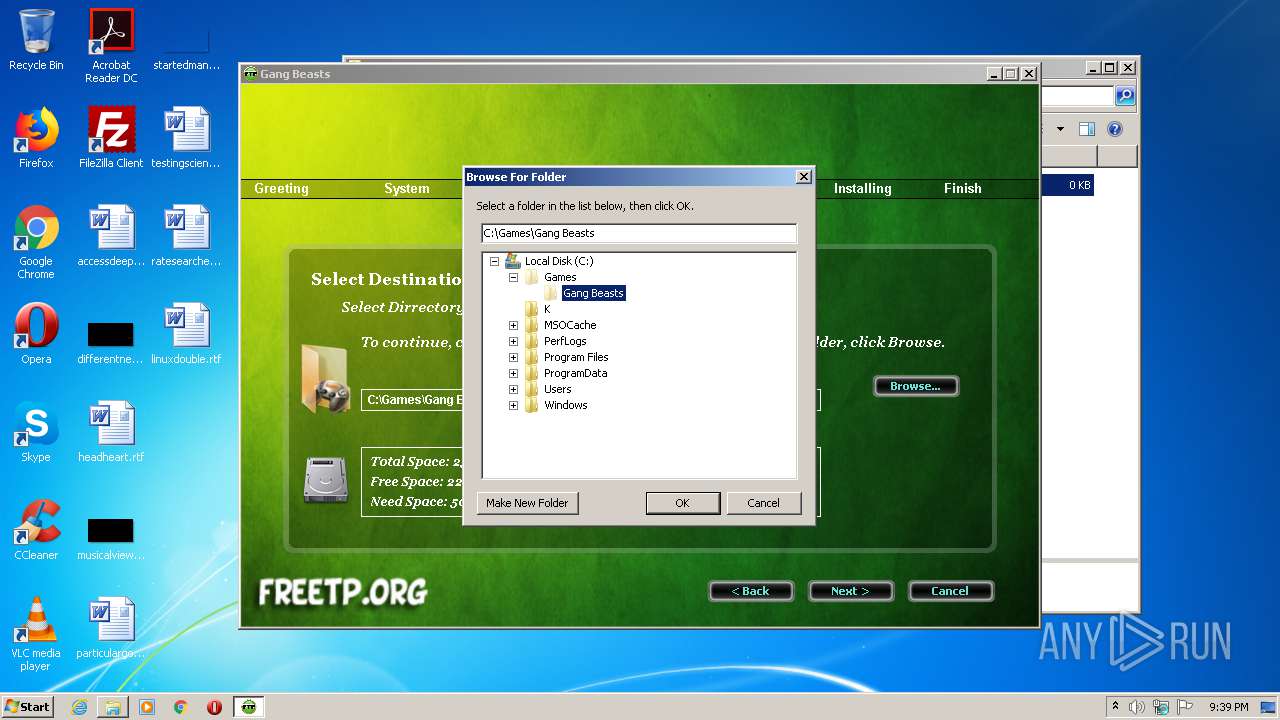
Task: Click Opera icon in taskbar
Action: click(x=215, y=707)
